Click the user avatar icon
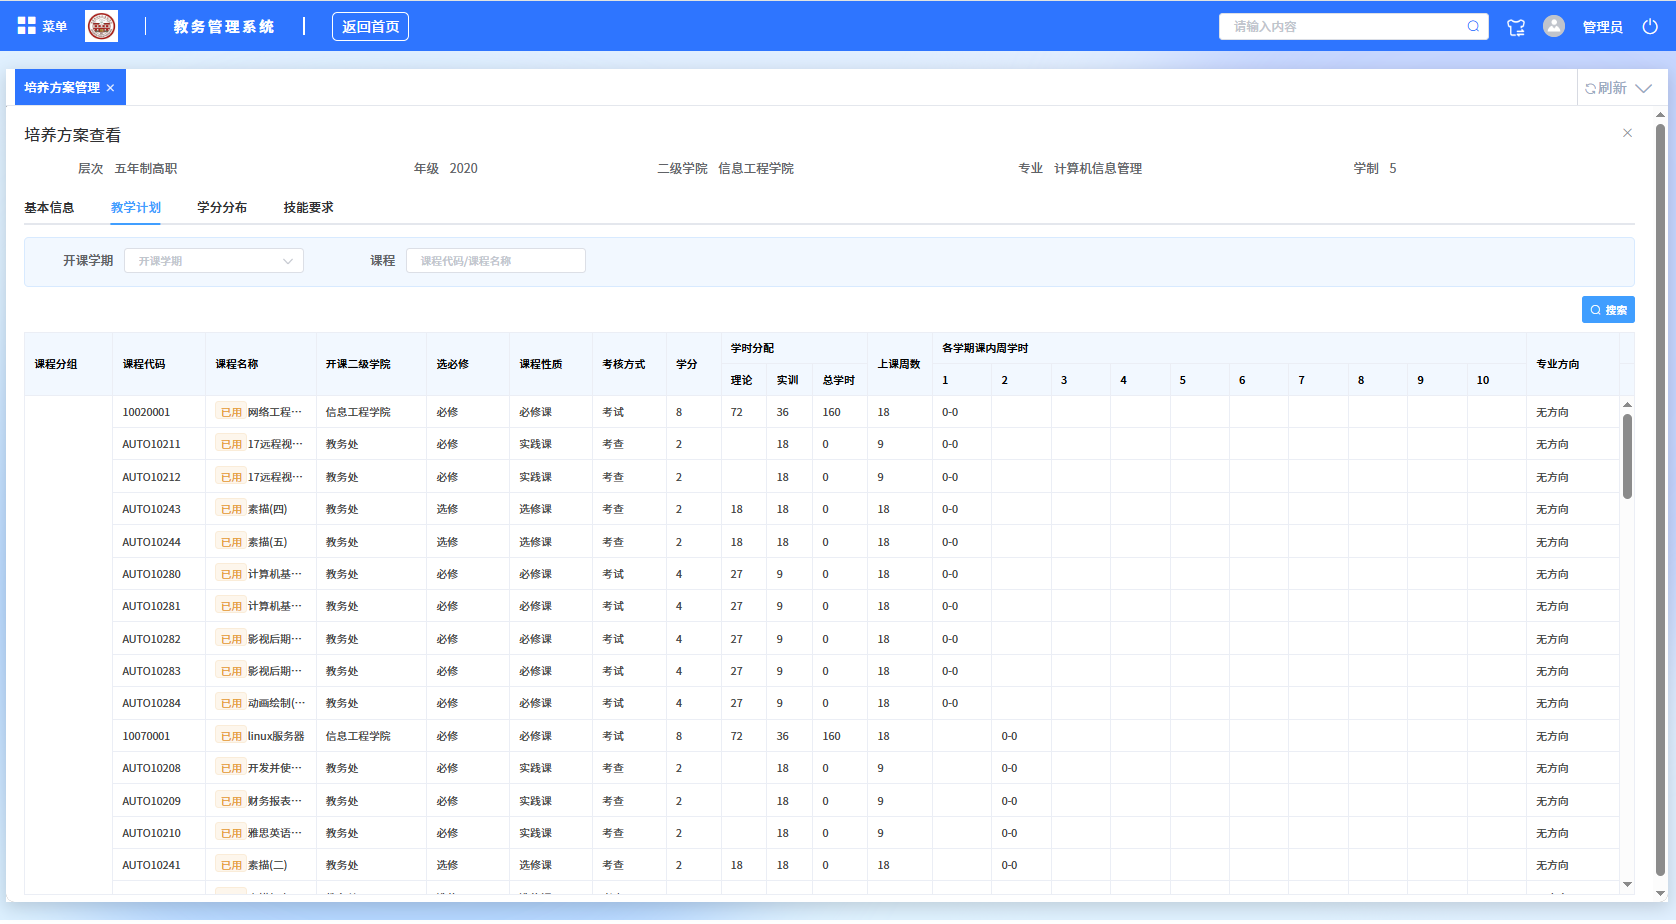1676x924 pixels. click(1554, 26)
